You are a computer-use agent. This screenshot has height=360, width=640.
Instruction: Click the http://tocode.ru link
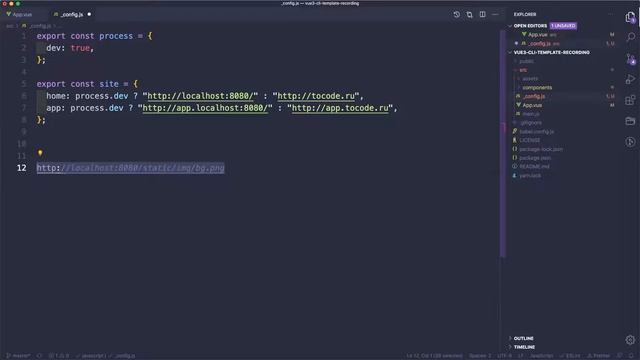point(316,96)
